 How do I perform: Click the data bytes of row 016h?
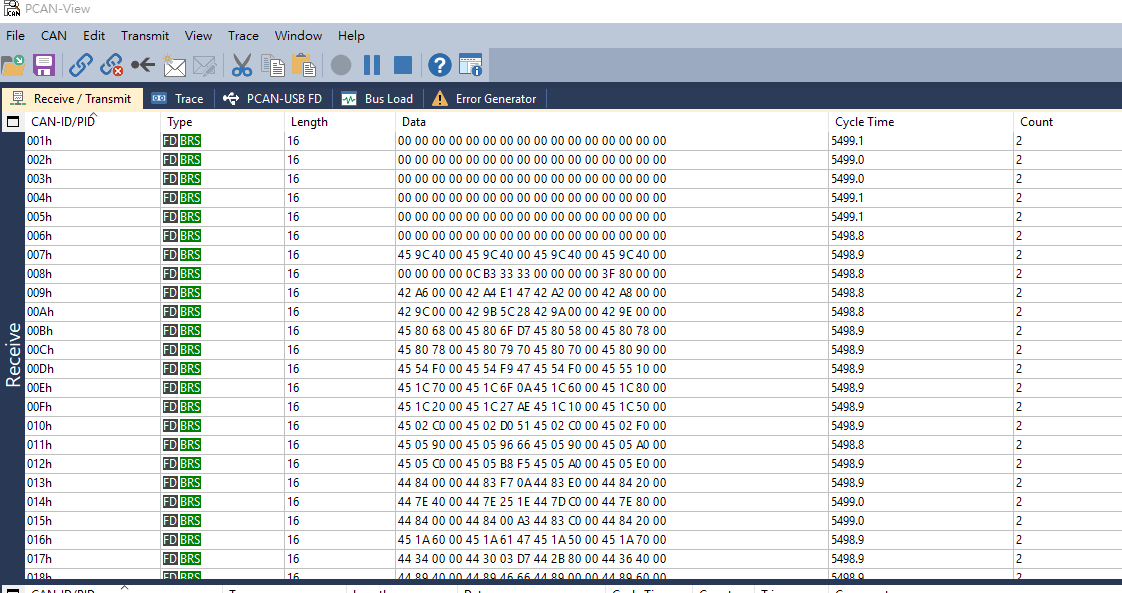pos(532,540)
